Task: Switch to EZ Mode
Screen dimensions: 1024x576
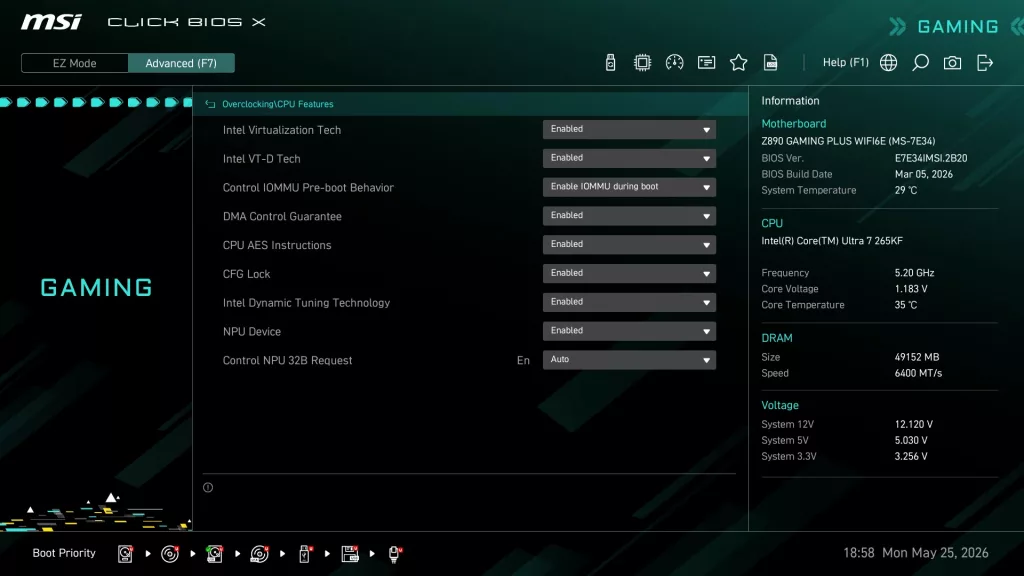Action: coord(74,63)
